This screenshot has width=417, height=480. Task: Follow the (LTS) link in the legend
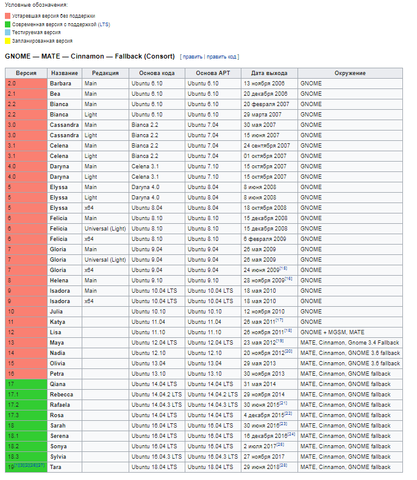pos(104,24)
